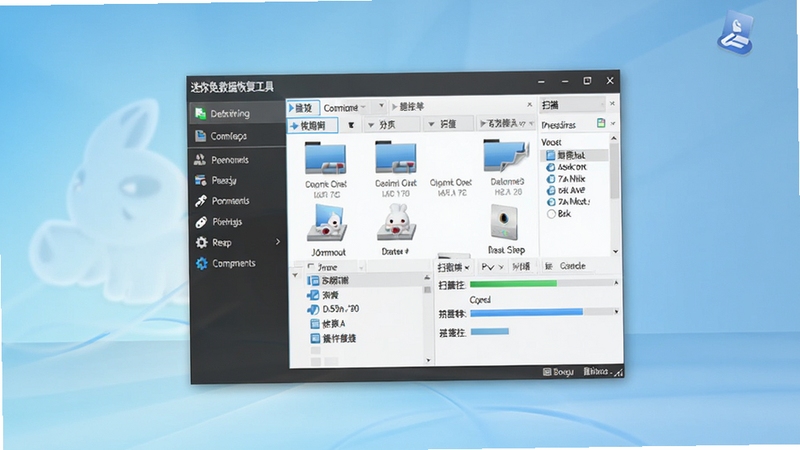Open the first sort dropdown in toolbar
This screenshot has height=450, width=800.
click(x=392, y=124)
